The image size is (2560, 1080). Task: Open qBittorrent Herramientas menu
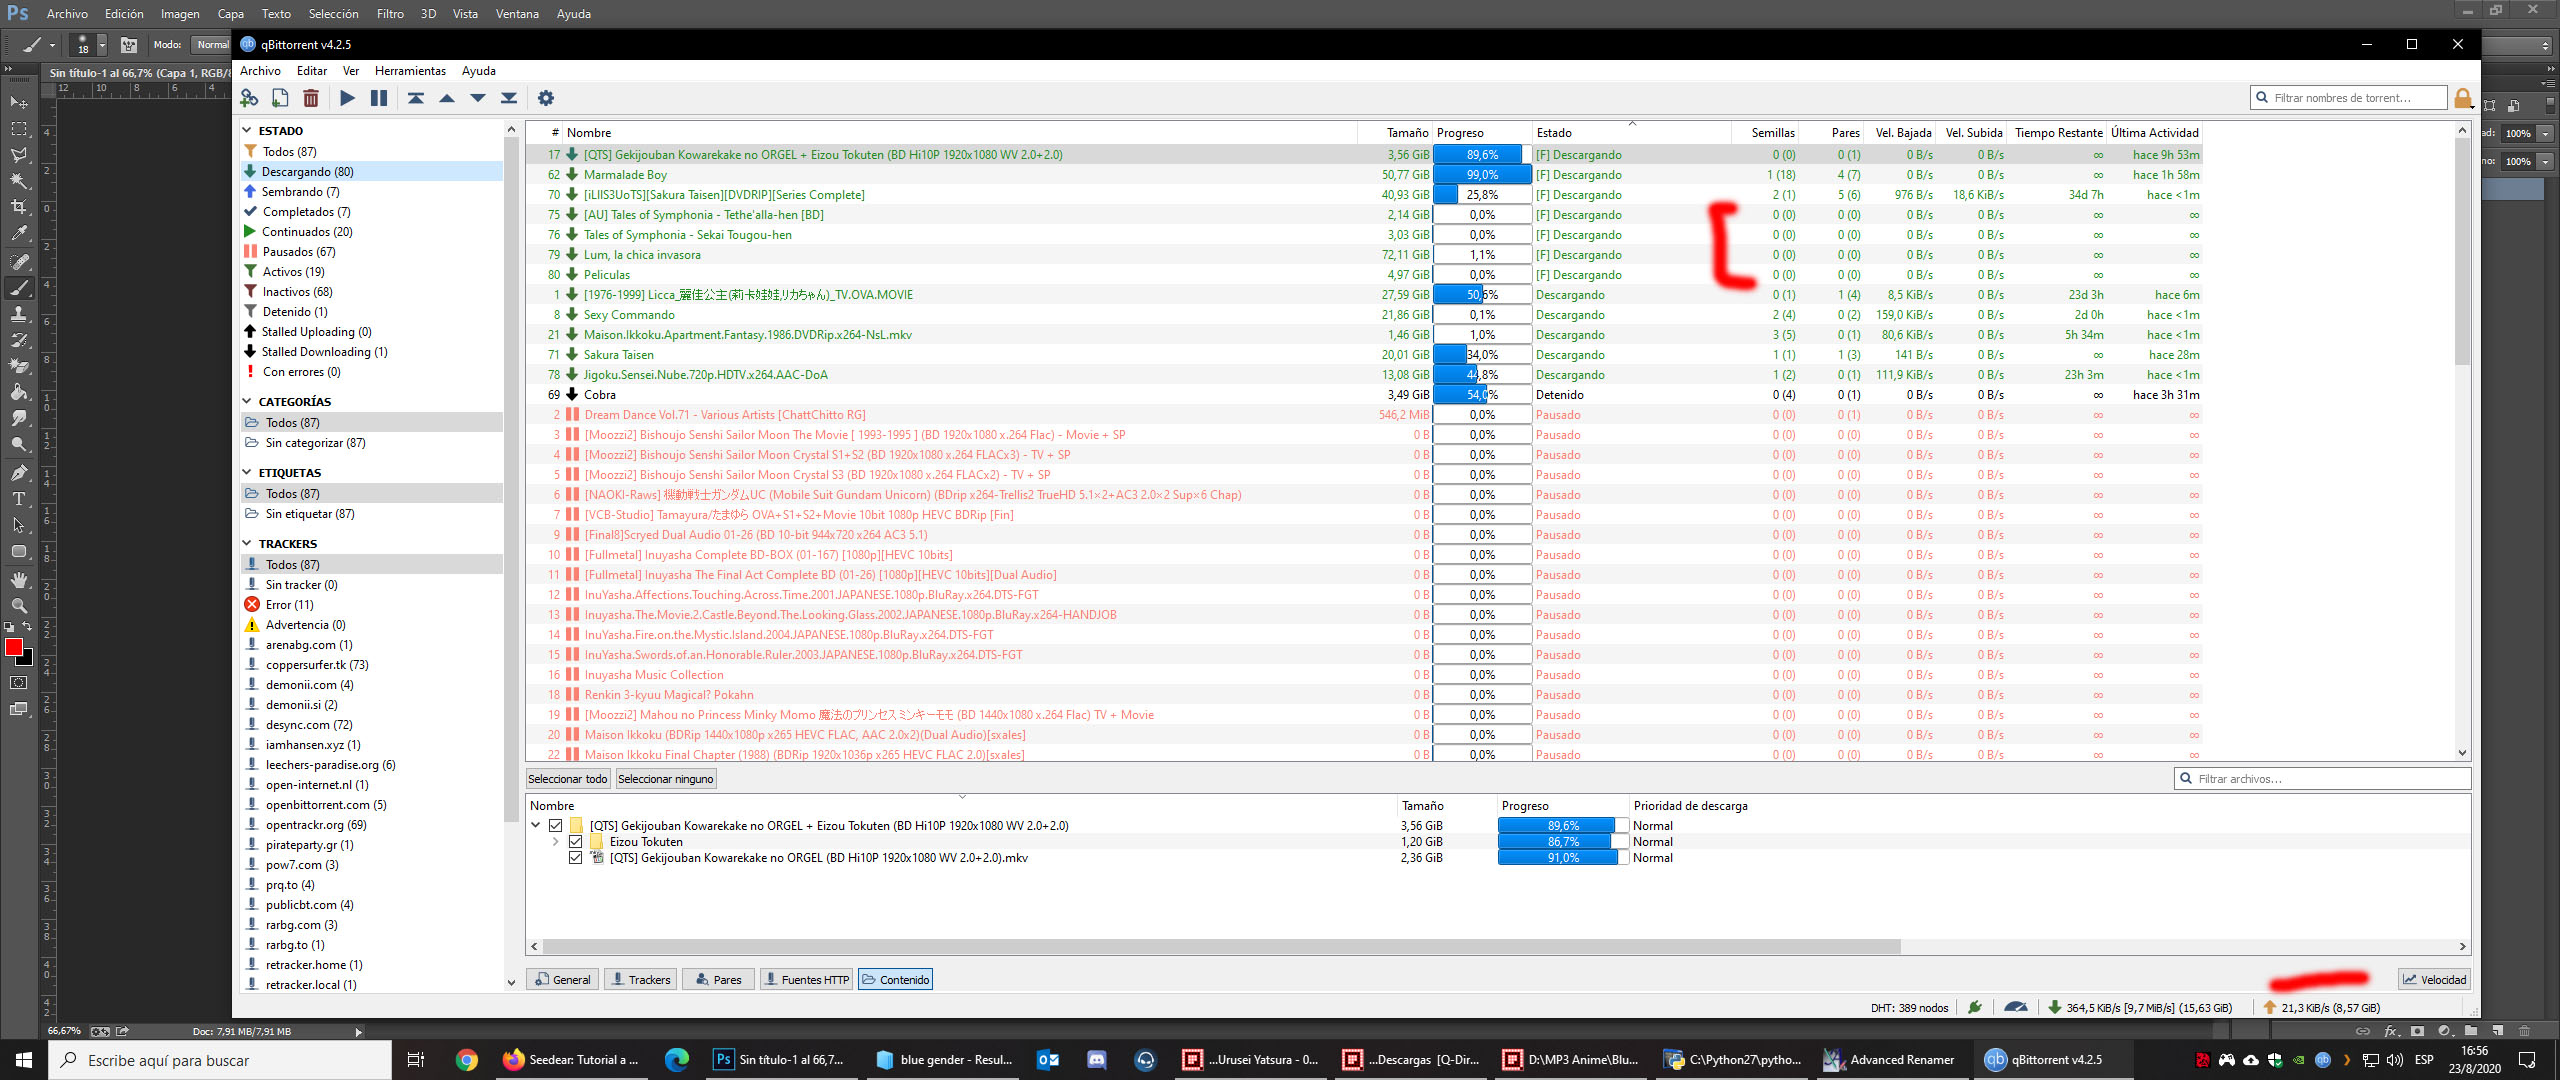click(x=410, y=71)
